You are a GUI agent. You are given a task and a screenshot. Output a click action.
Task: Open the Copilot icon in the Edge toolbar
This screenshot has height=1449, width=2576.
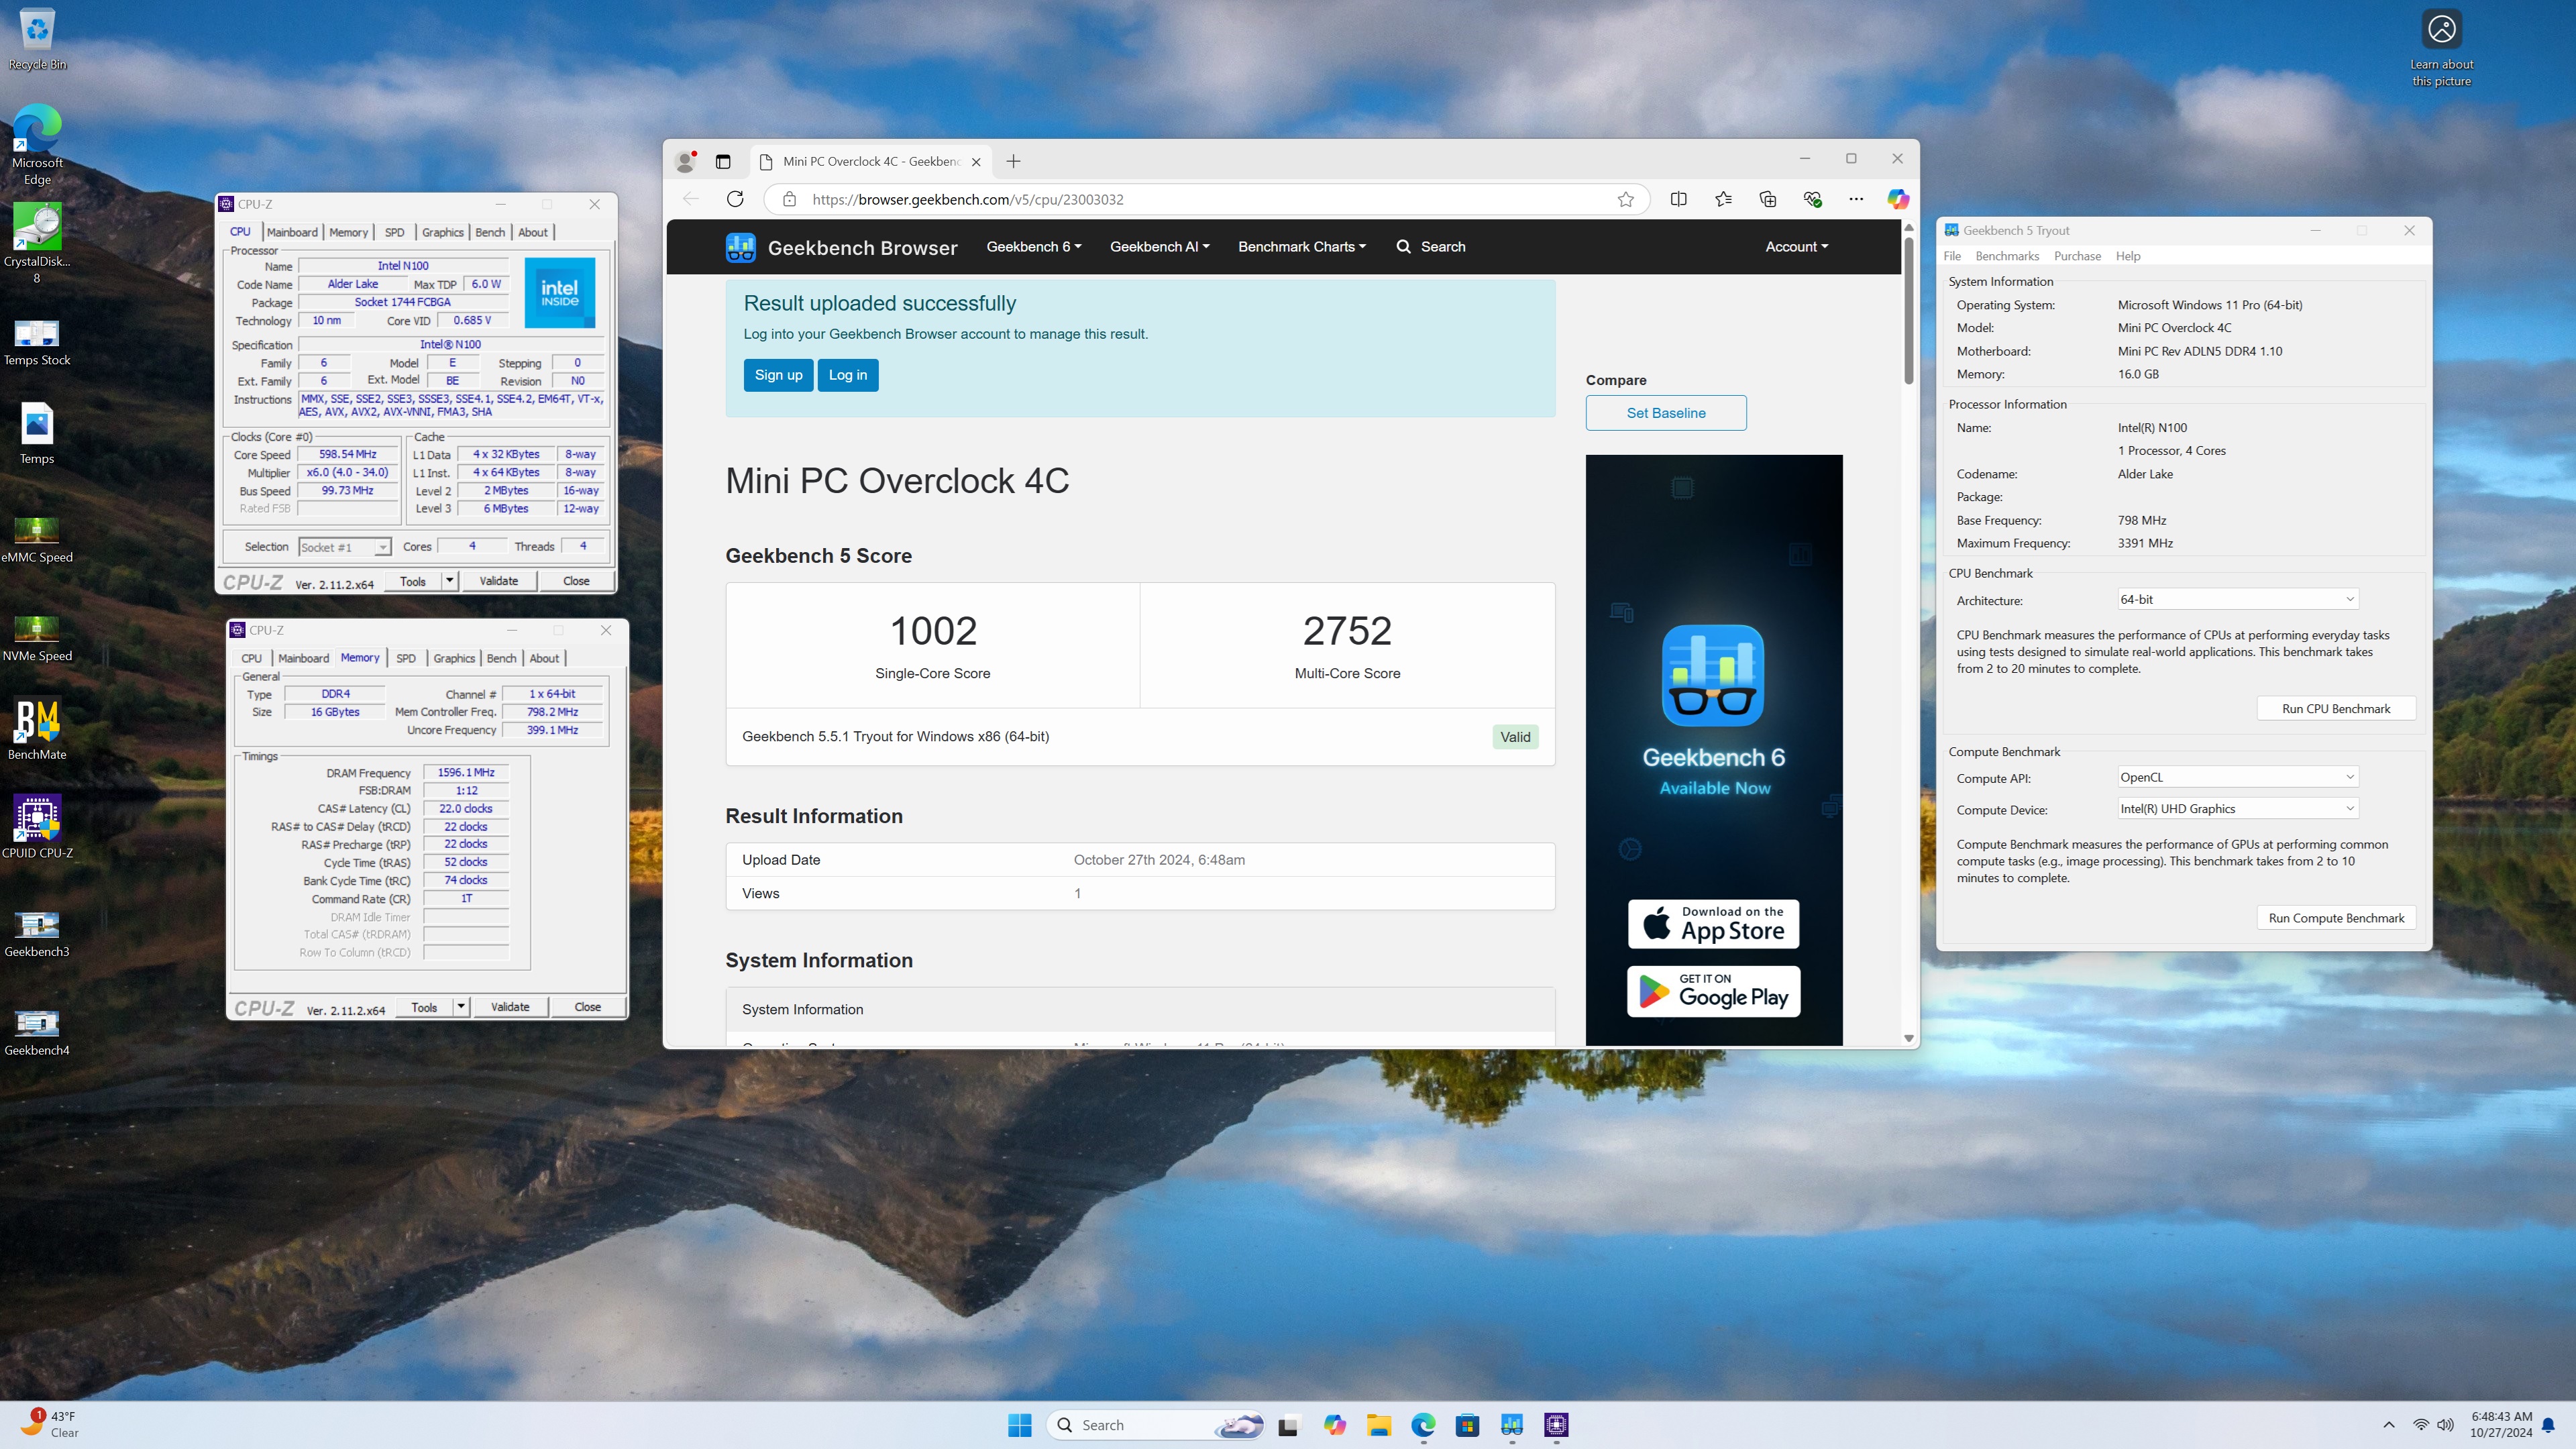(x=1897, y=199)
